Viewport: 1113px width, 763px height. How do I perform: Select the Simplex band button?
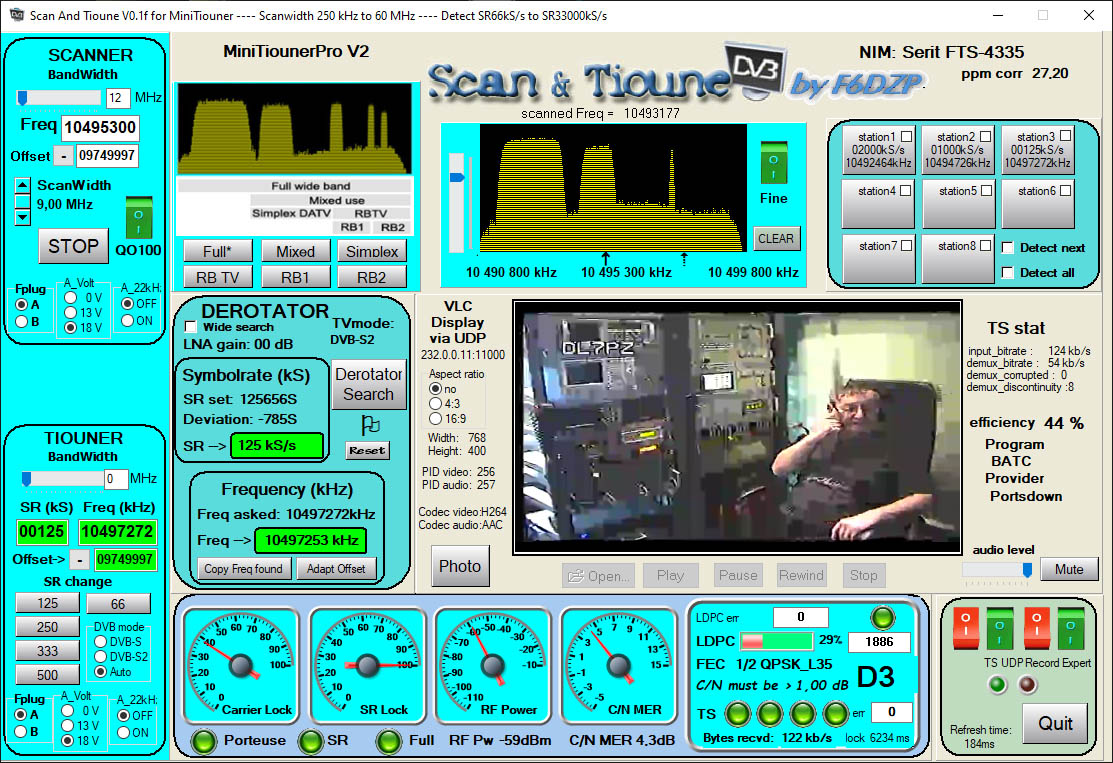[x=372, y=251]
